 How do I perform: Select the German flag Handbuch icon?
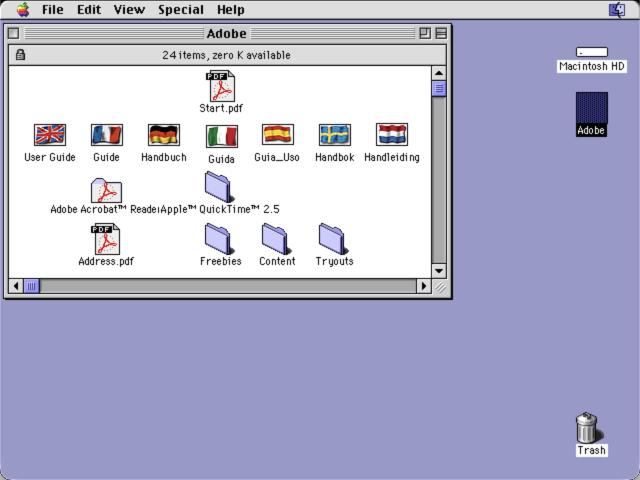pos(164,135)
